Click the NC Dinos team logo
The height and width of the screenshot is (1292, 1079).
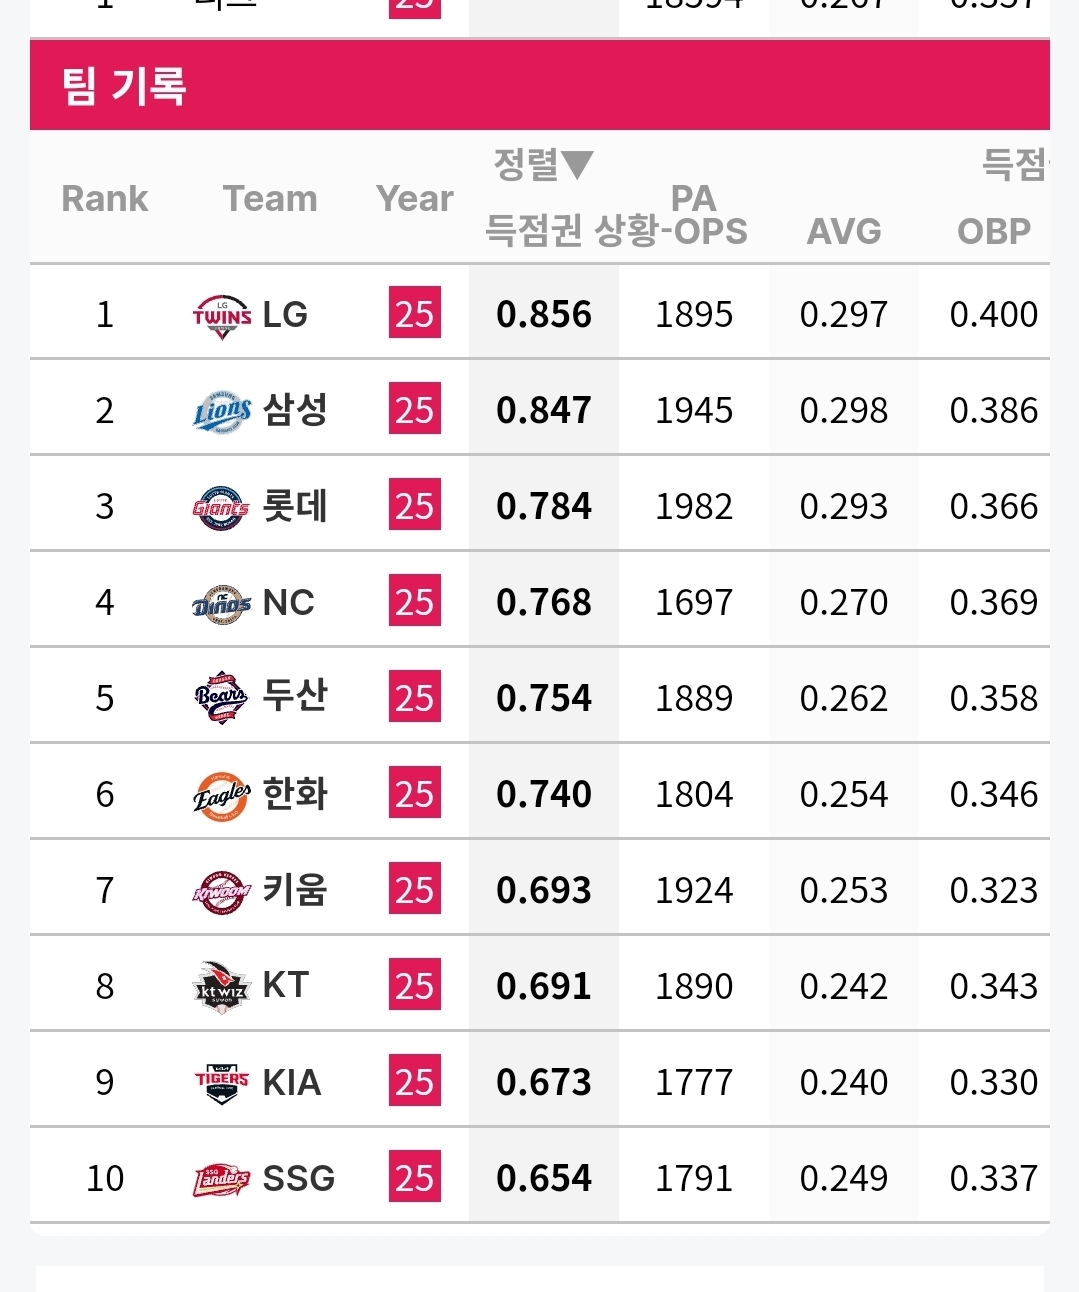221,603
